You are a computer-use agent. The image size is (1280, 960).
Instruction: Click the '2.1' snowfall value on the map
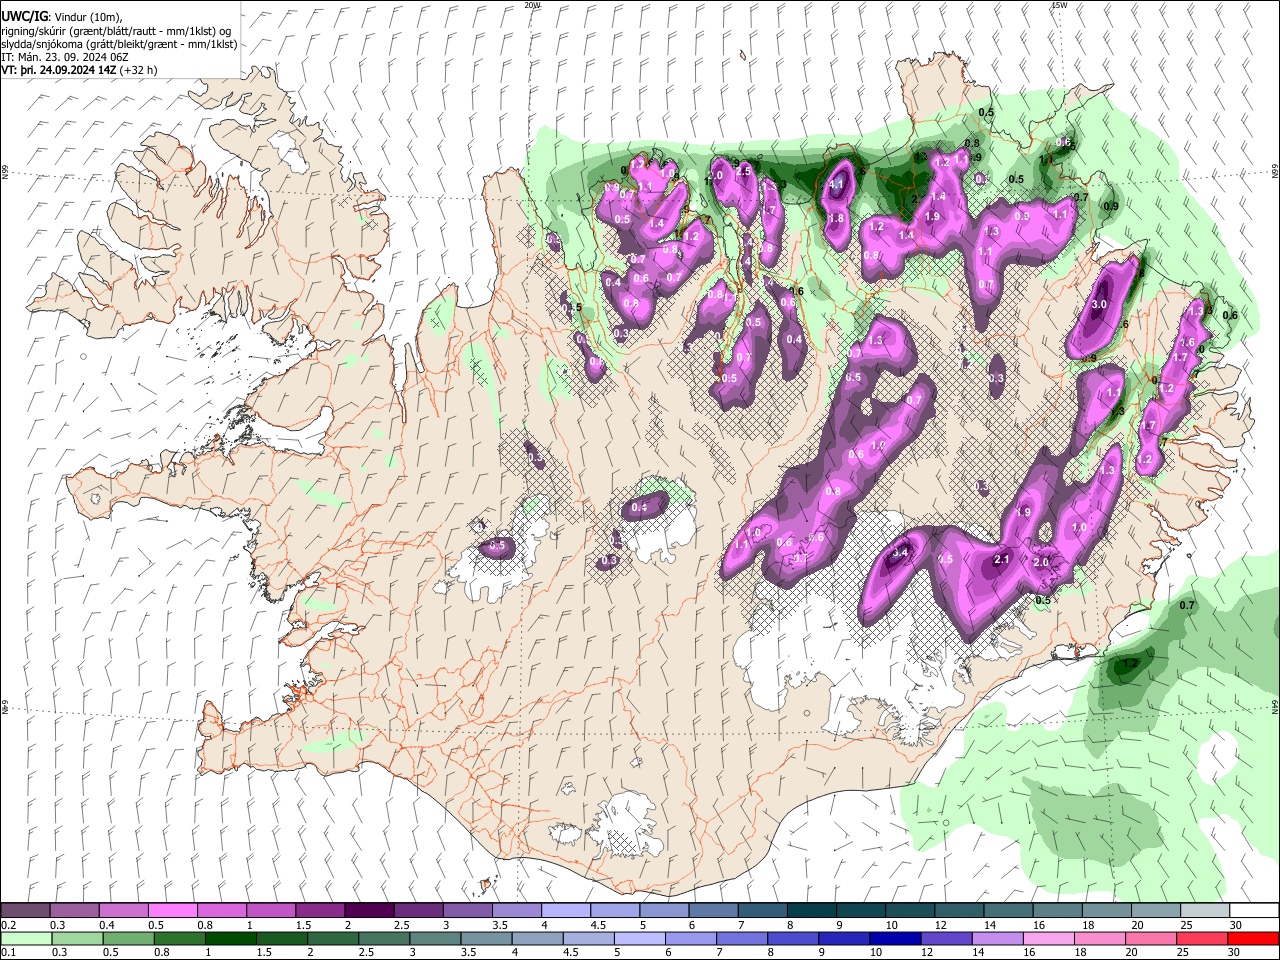(x=1002, y=559)
